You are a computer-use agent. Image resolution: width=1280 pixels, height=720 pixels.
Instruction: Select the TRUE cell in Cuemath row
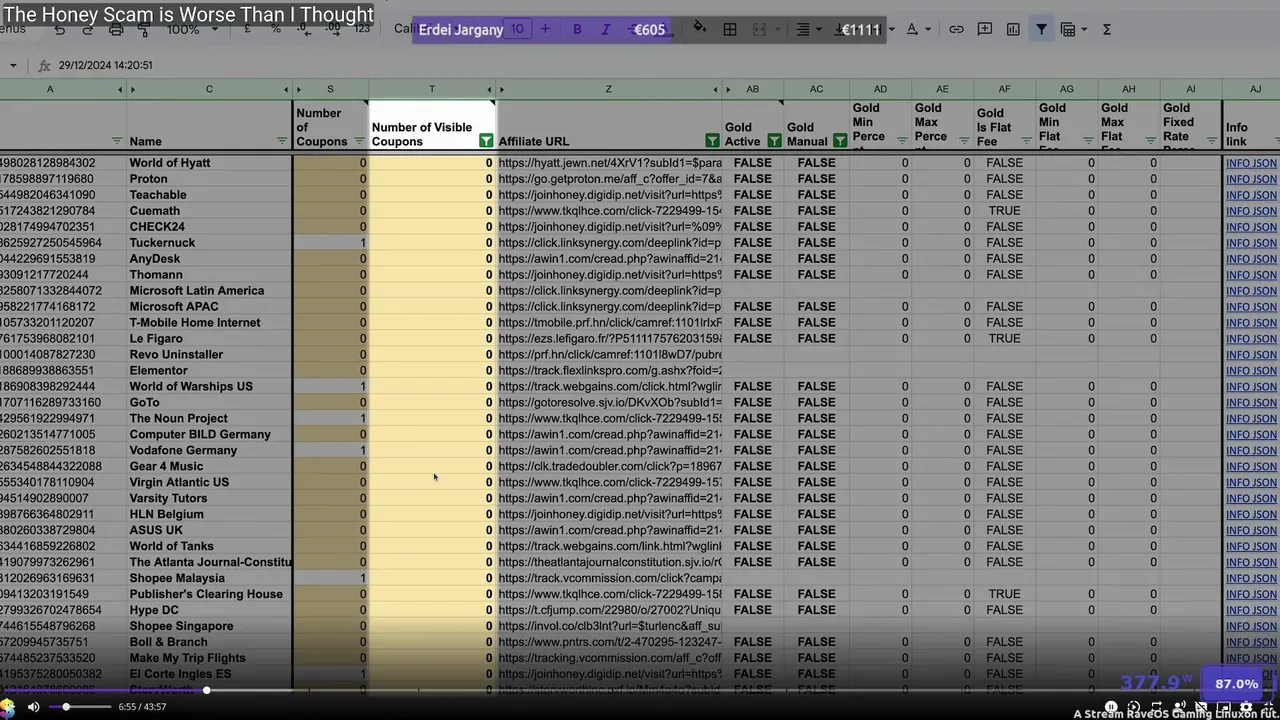pyautogui.click(x=1004, y=211)
